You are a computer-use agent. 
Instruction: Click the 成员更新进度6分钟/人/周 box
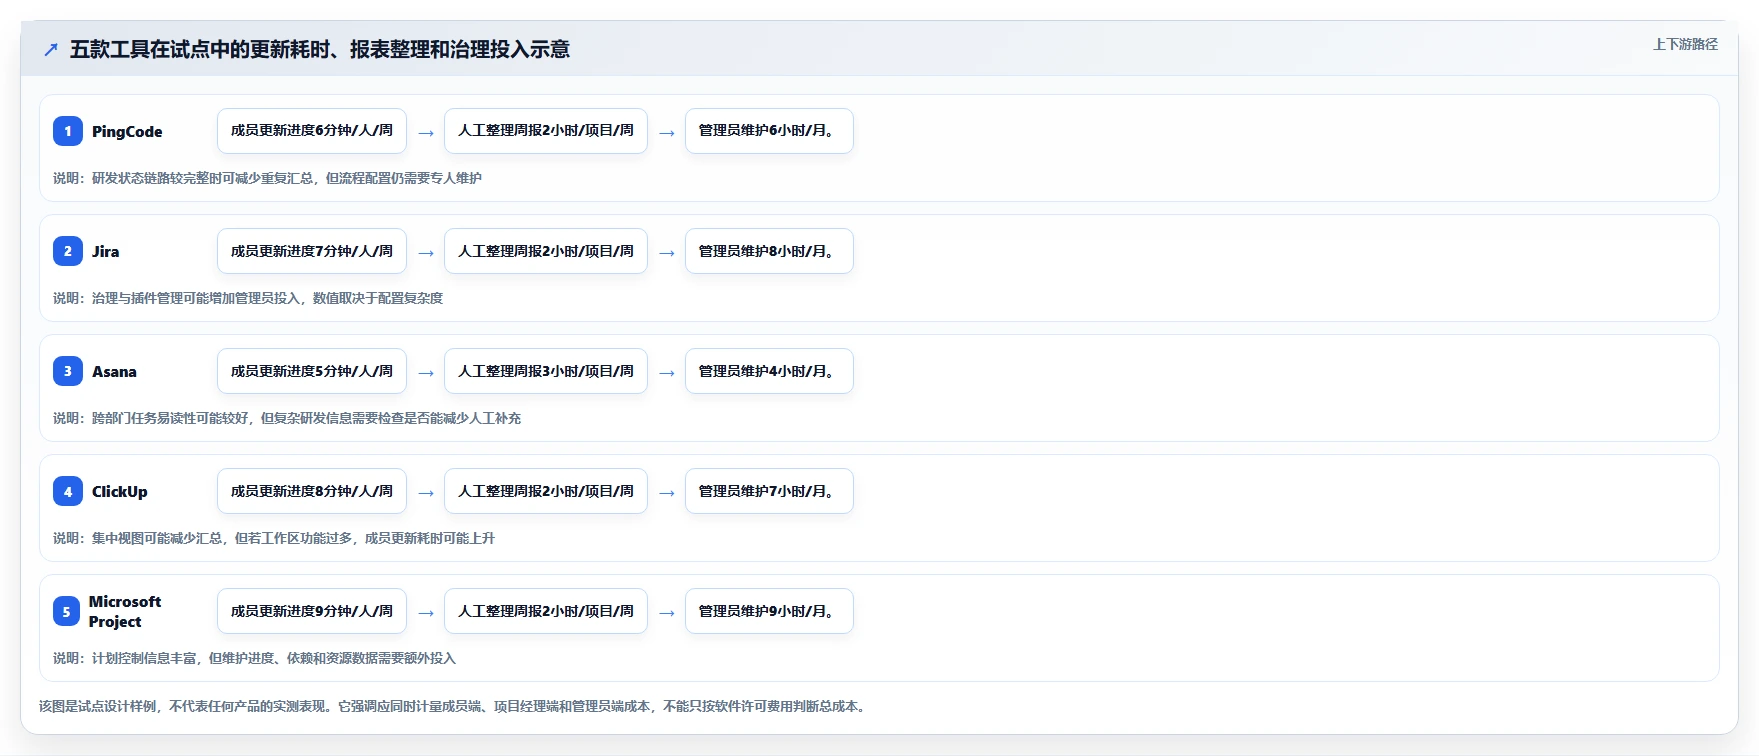pos(312,131)
